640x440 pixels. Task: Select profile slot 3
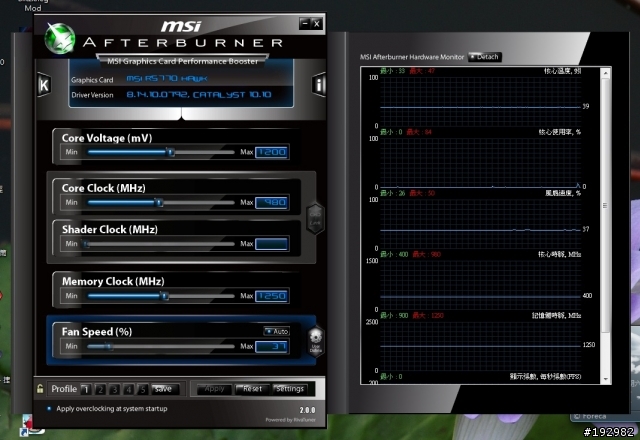pyautogui.click(x=114, y=389)
